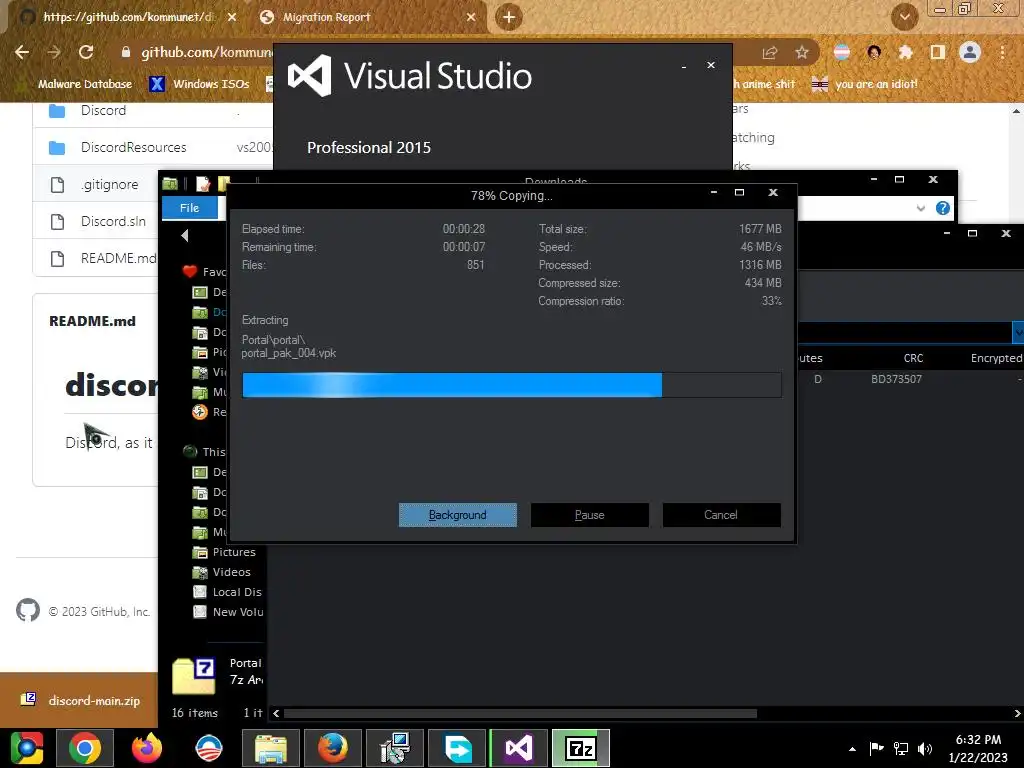Click the first Firefox taskbar icon
This screenshot has width=1024, height=768.
click(x=147, y=748)
